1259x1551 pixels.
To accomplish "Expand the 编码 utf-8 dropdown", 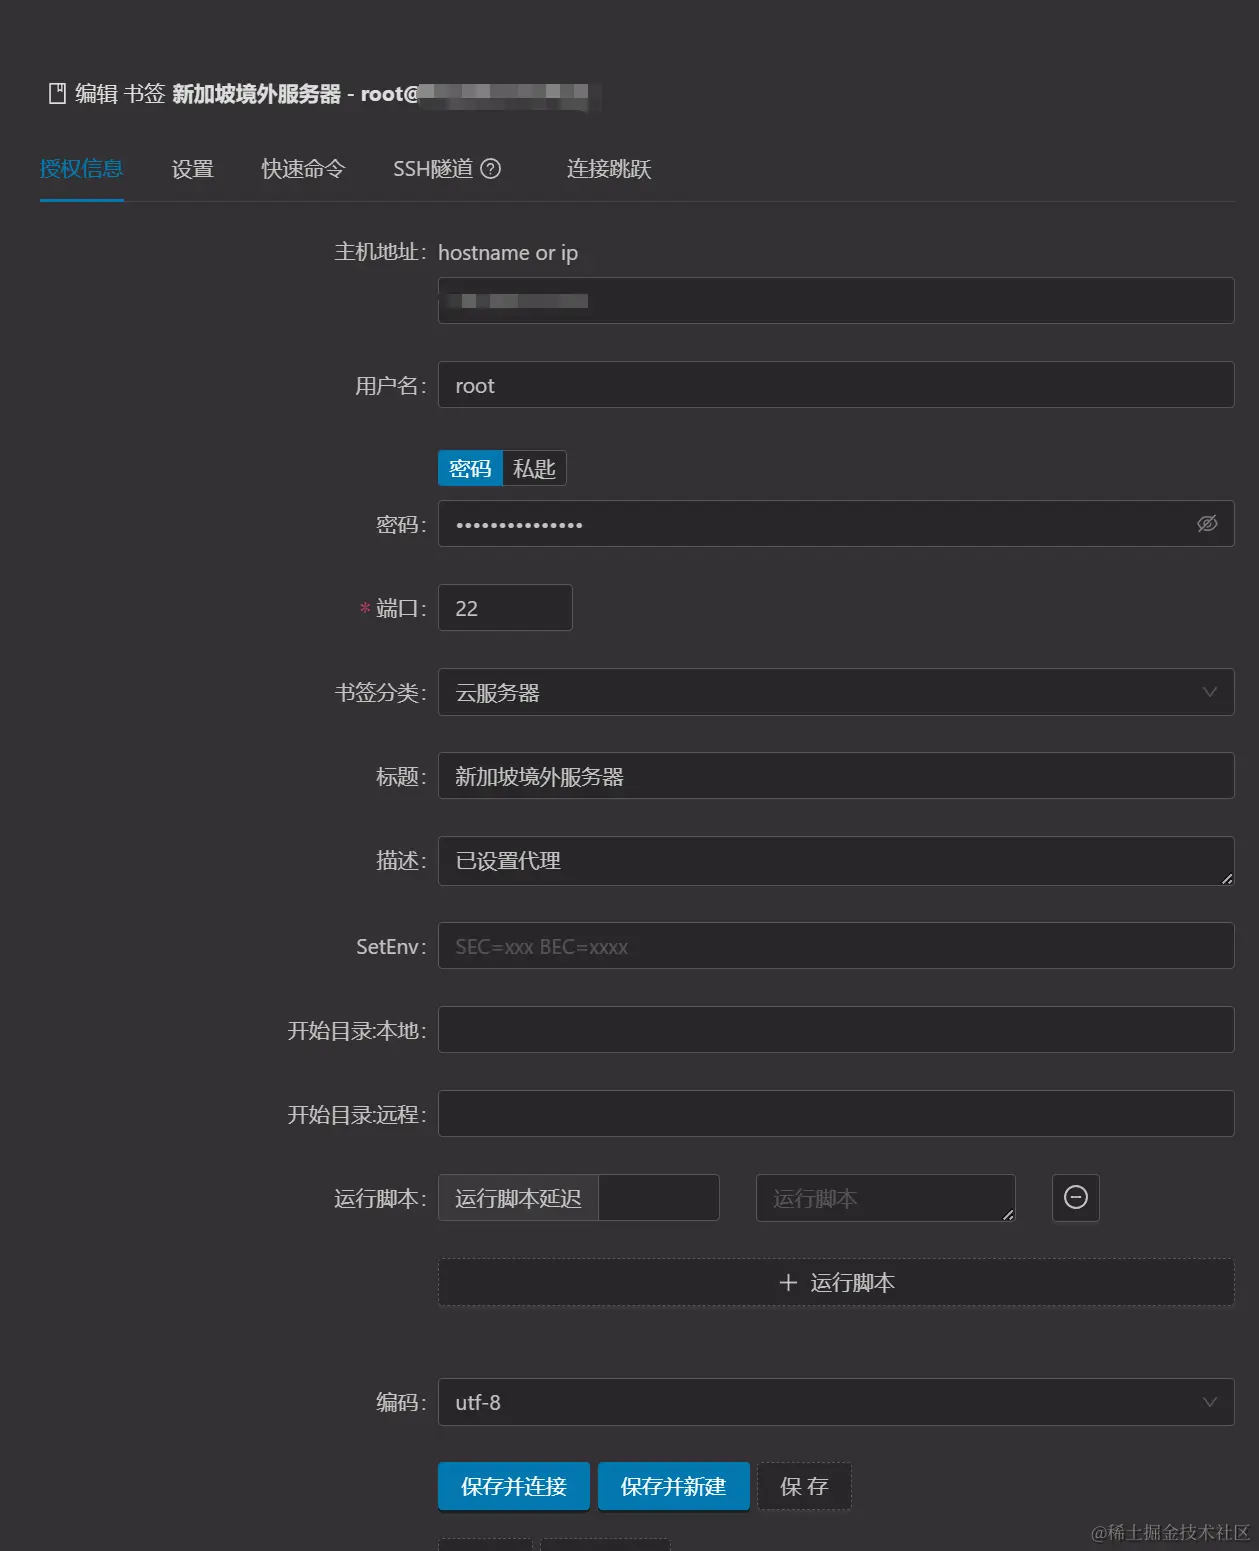I will pos(836,1402).
